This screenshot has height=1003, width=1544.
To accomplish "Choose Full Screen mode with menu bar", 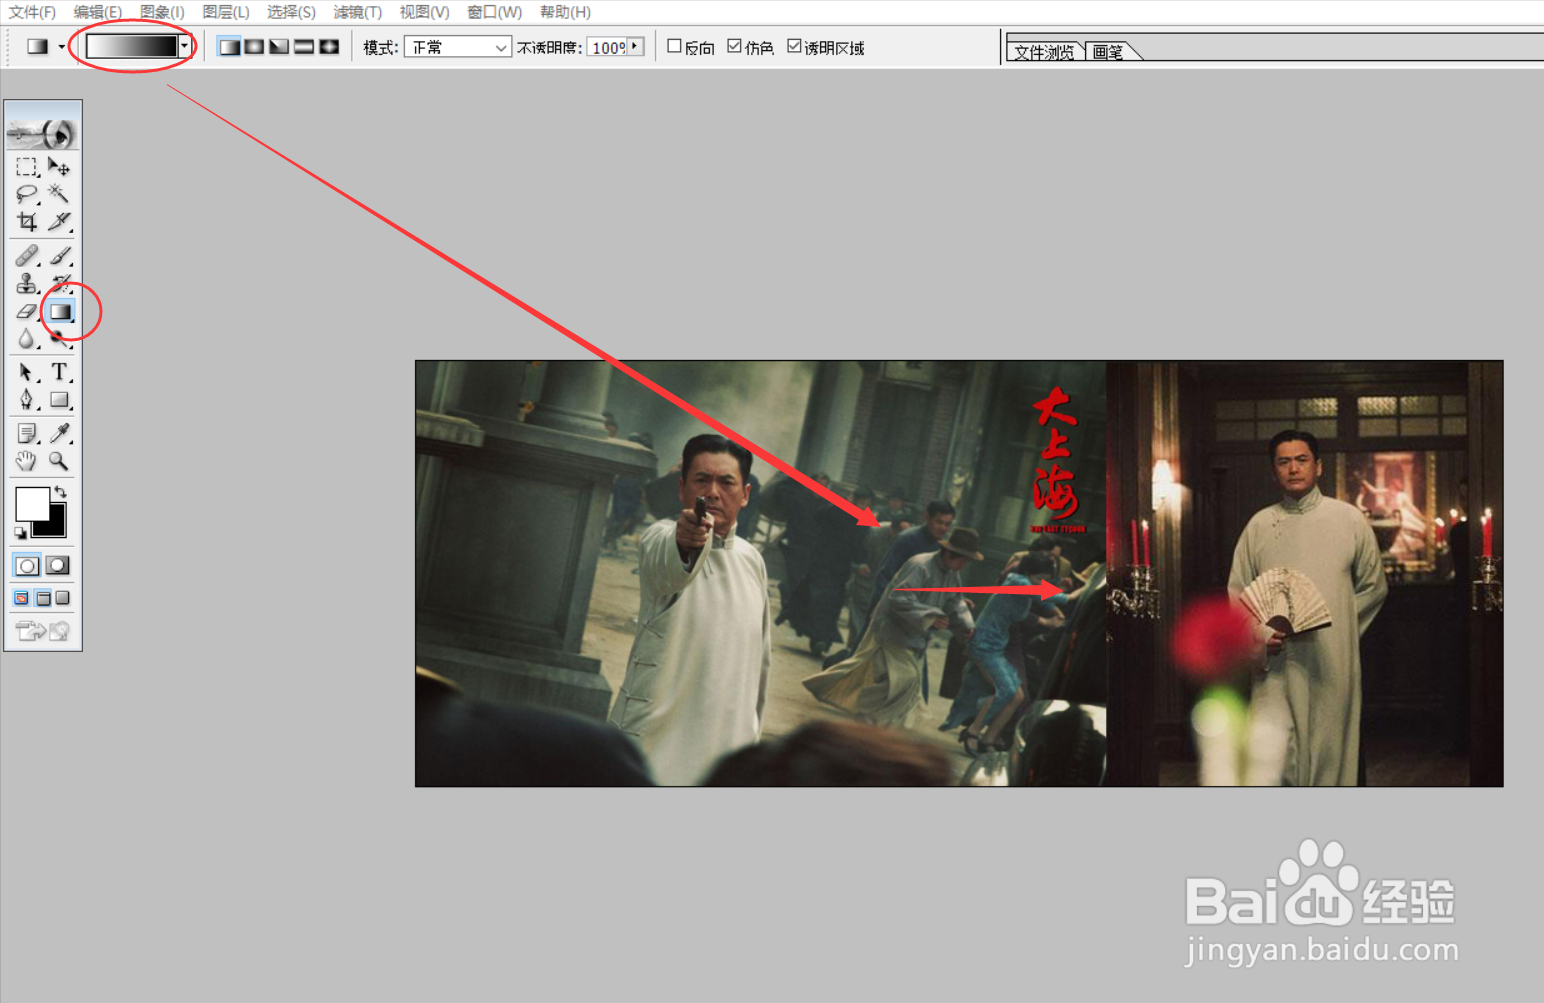I will click(43, 598).
